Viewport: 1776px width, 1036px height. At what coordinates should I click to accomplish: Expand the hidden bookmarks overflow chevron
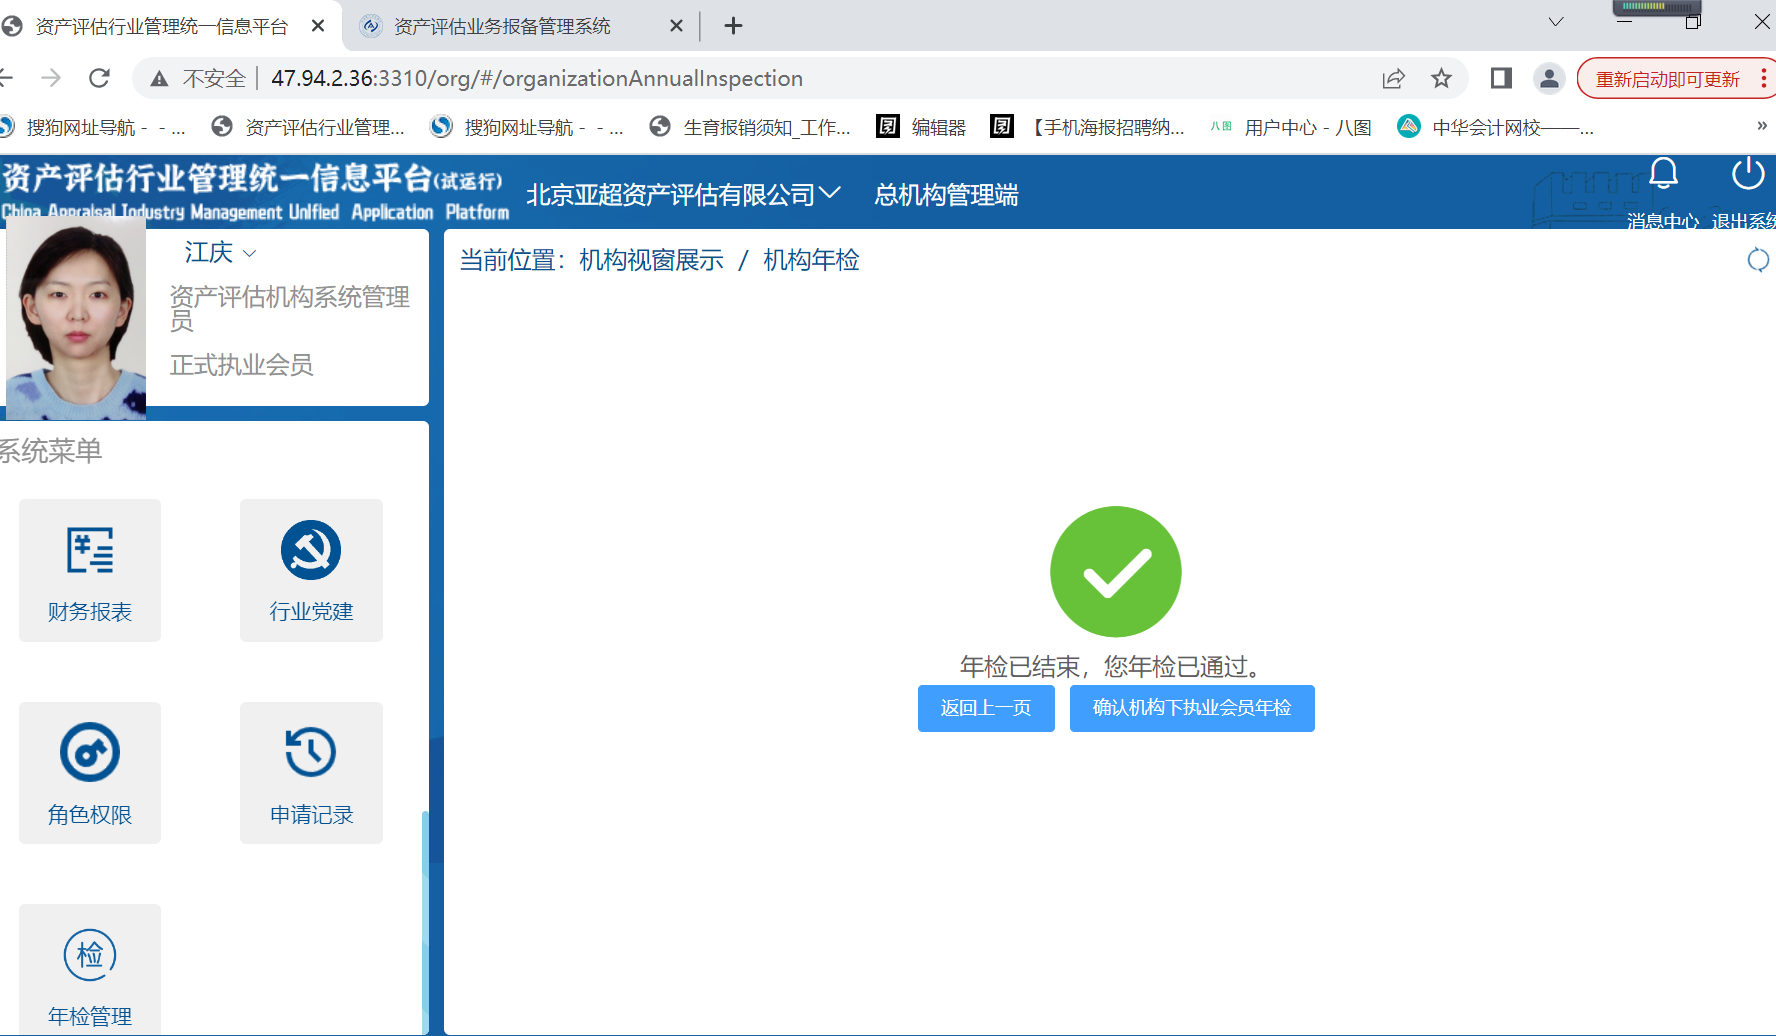click(x=1761, y=126)
